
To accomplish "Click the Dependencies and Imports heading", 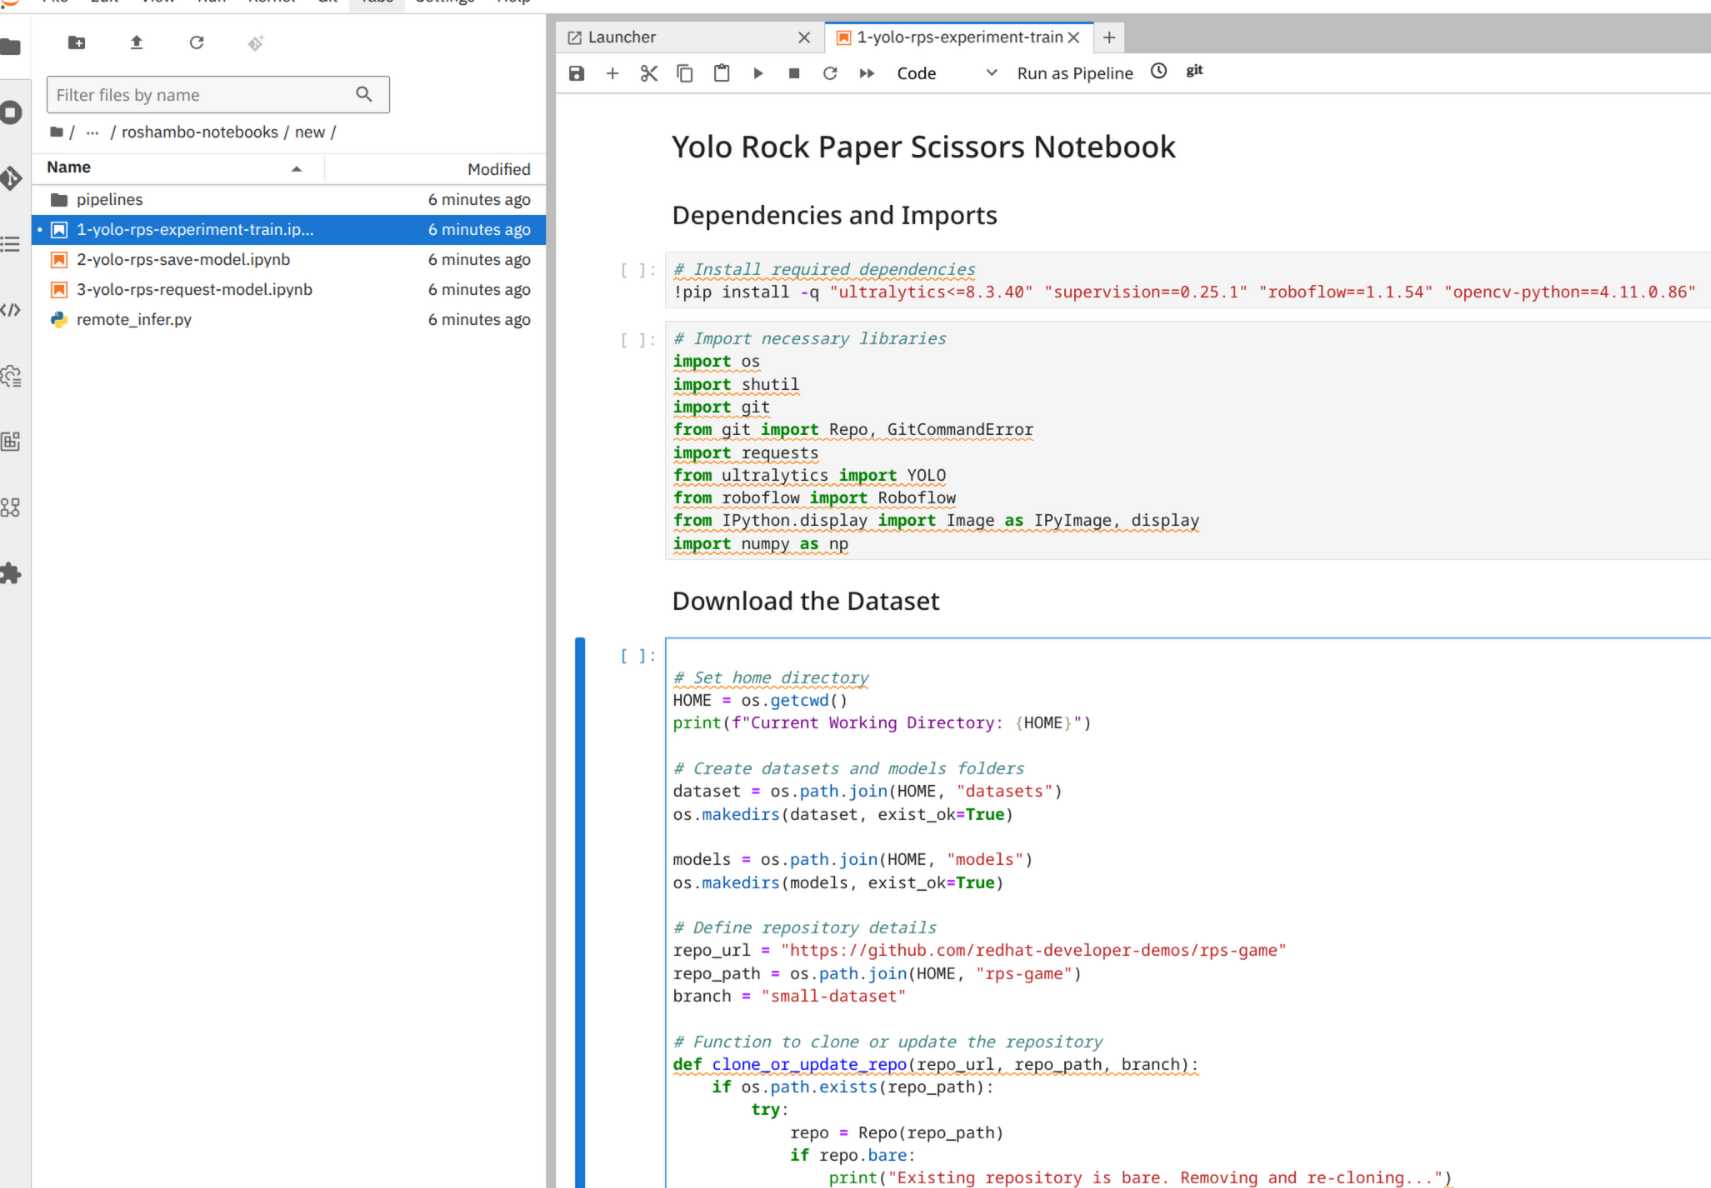I will pos(834,215).
